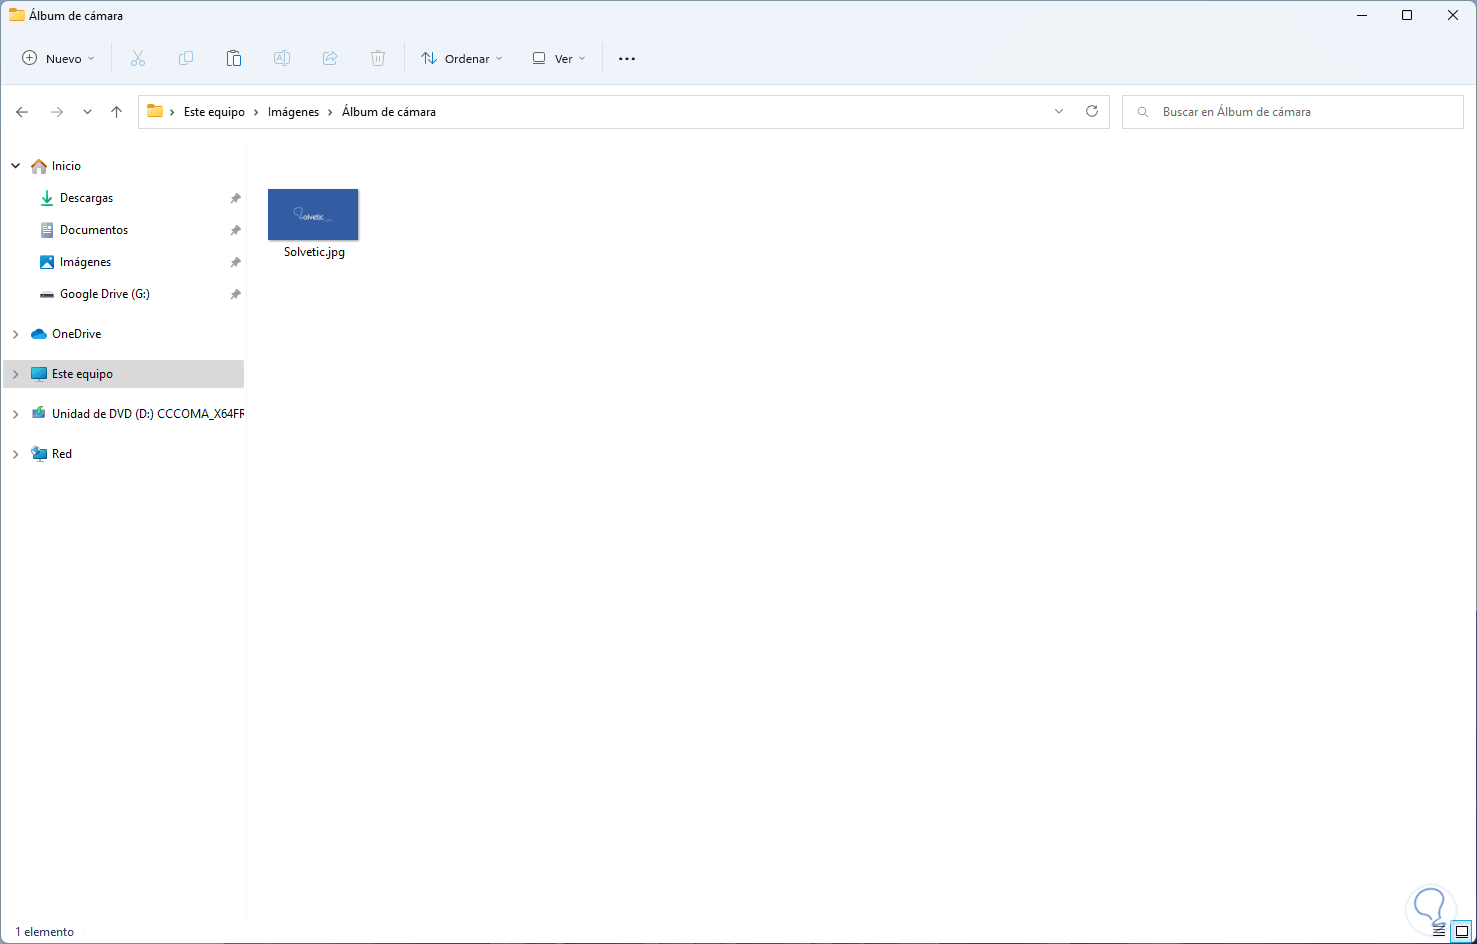
Task: Click the Solvetic.jpg file name
Action: [314, 252]
